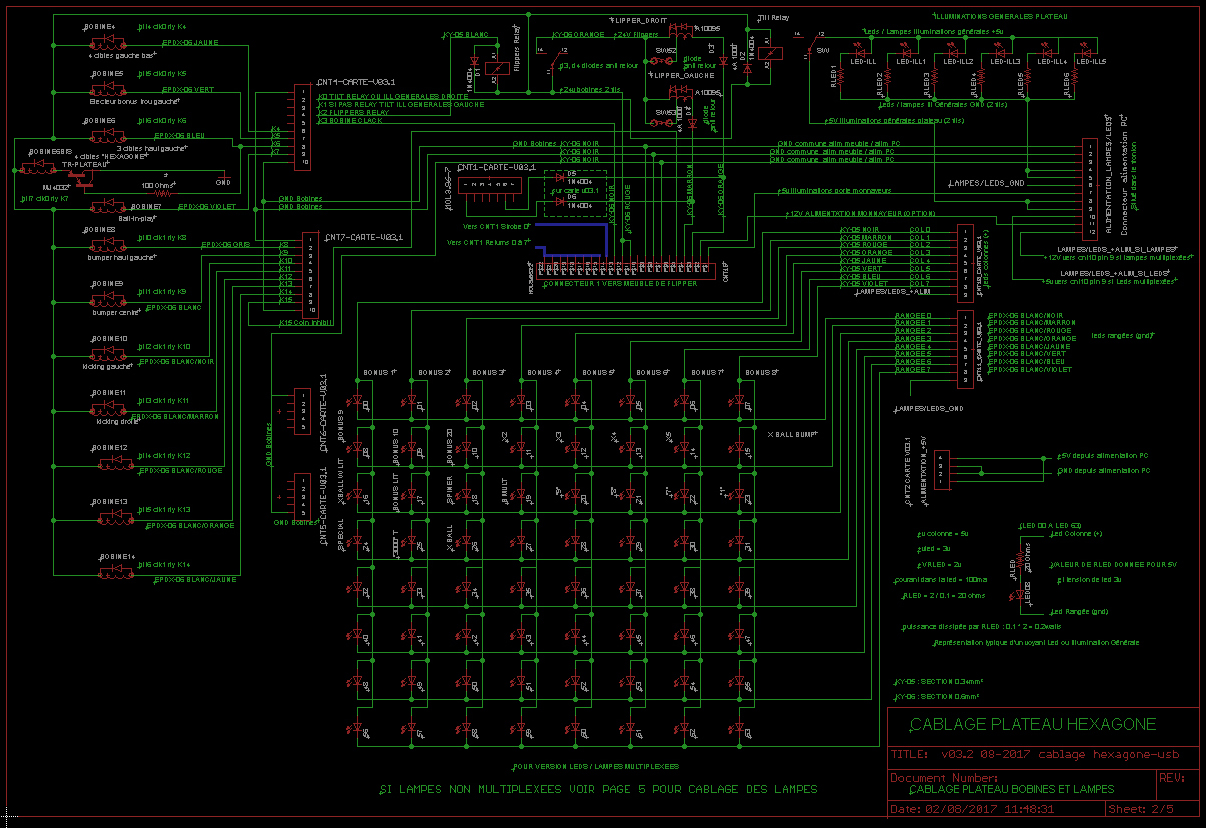
Task: Click the CABLAGE PLATEAU HEXAGONE title text
Action: point(1032,724)
